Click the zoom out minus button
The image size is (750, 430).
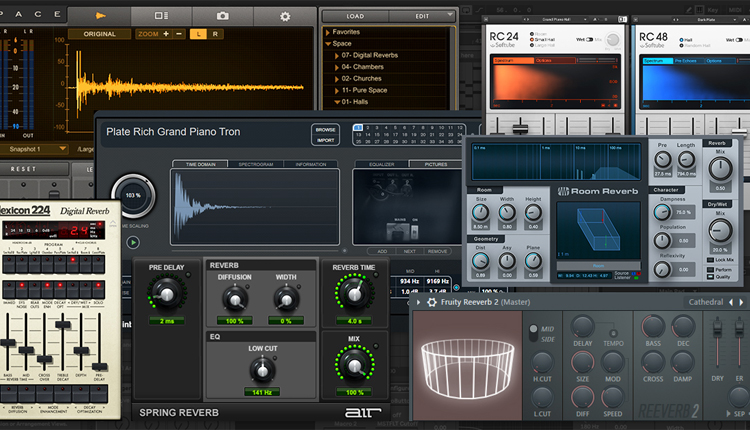click(x=179, y=34)
